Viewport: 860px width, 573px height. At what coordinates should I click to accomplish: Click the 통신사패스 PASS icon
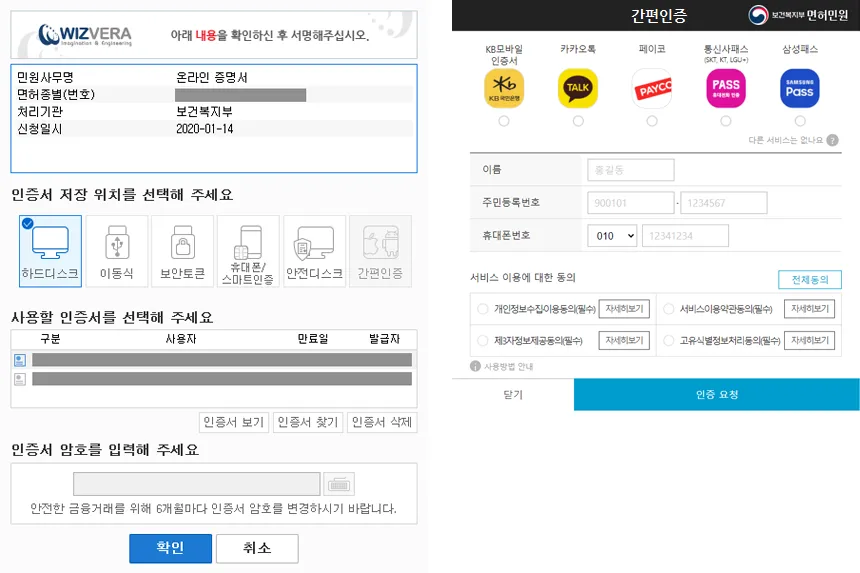(726, 89)
